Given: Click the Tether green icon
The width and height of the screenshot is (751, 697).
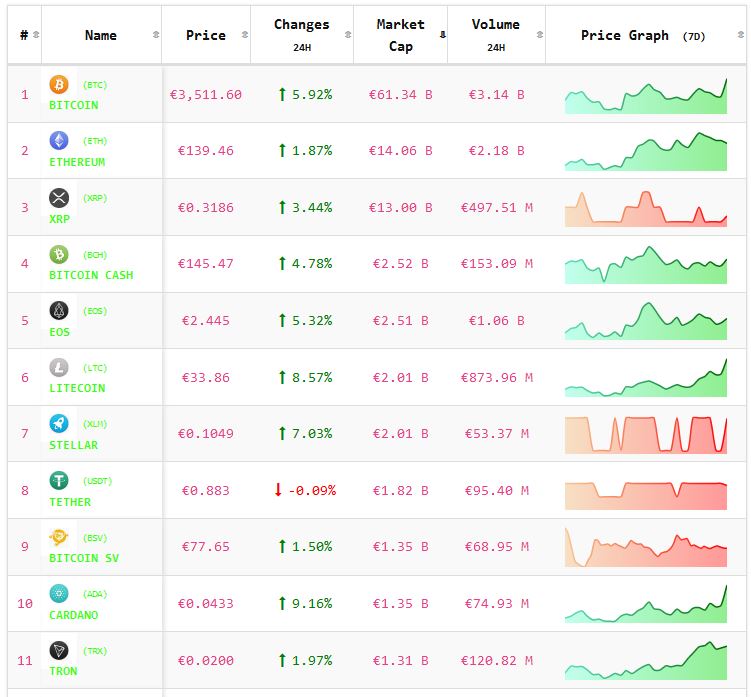Looking at the screenshot, I should [59, 481].
